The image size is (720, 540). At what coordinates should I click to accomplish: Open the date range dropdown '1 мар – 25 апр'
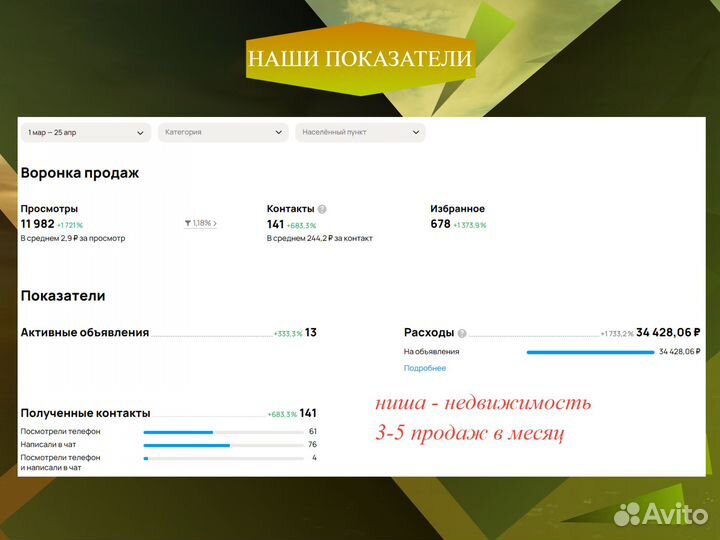point(86,133)
